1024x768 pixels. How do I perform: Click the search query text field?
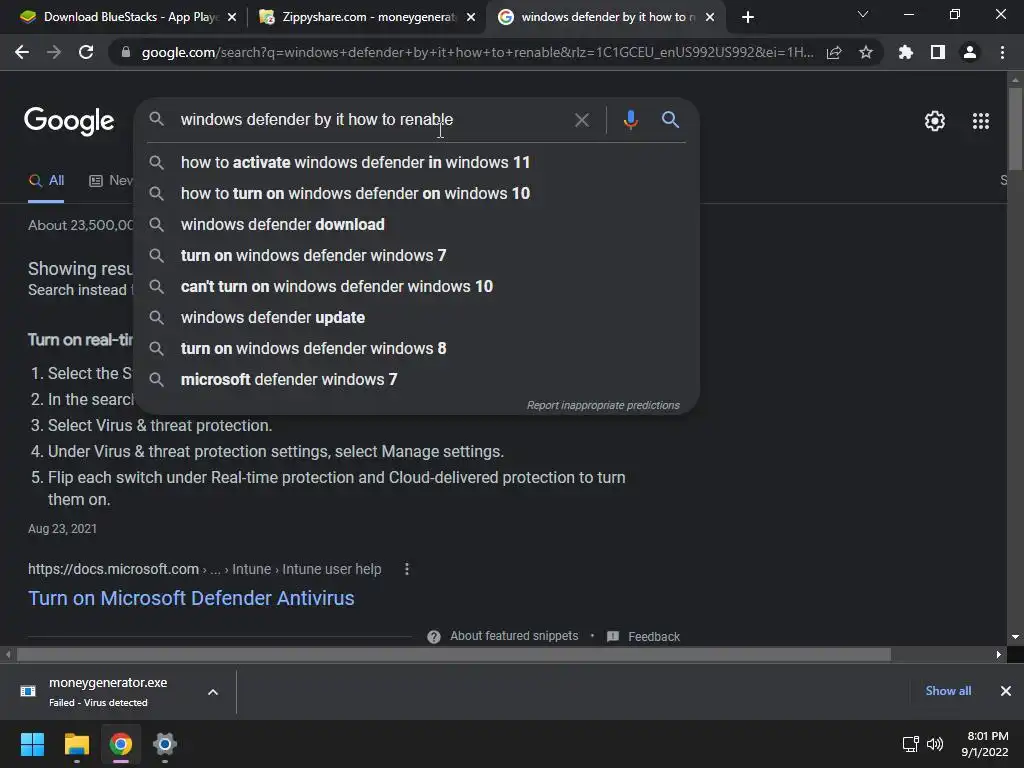(372, 120)
